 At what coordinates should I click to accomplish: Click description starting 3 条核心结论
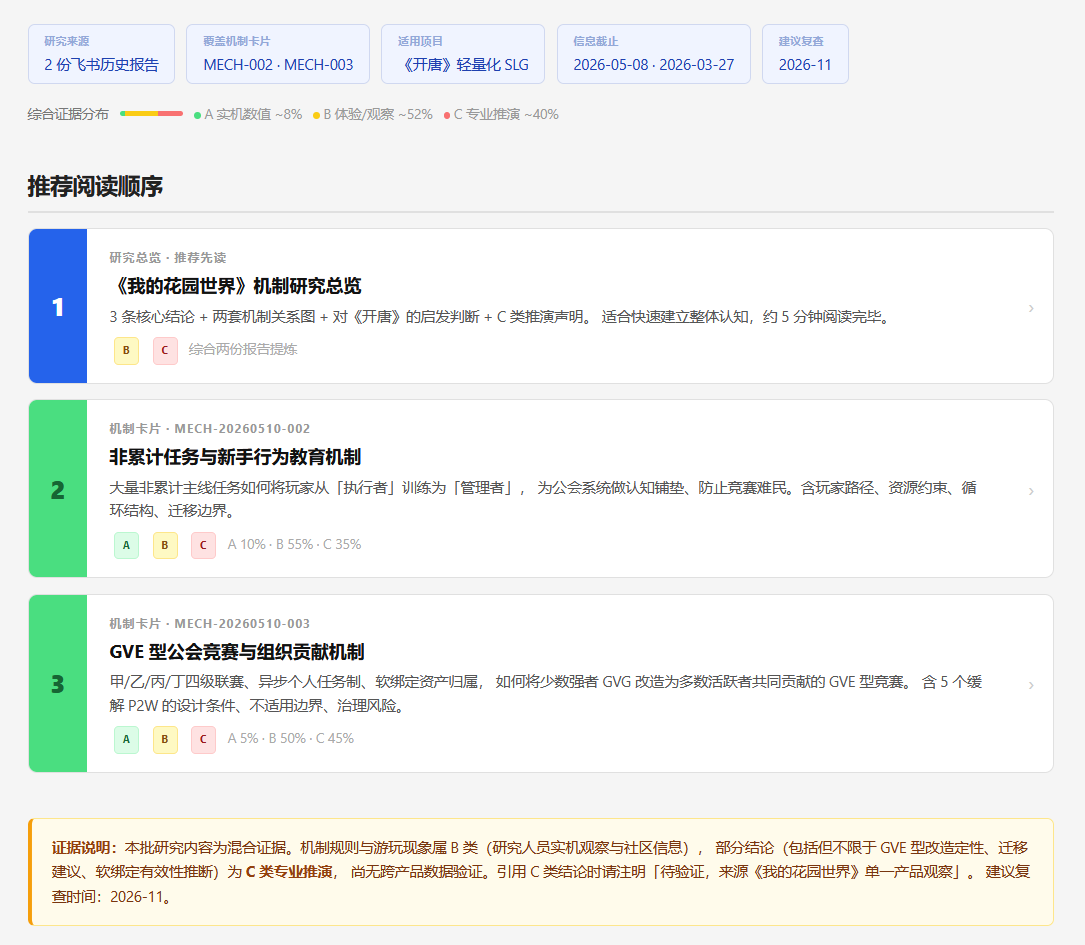pyautogui.click(x=500, y=316)
